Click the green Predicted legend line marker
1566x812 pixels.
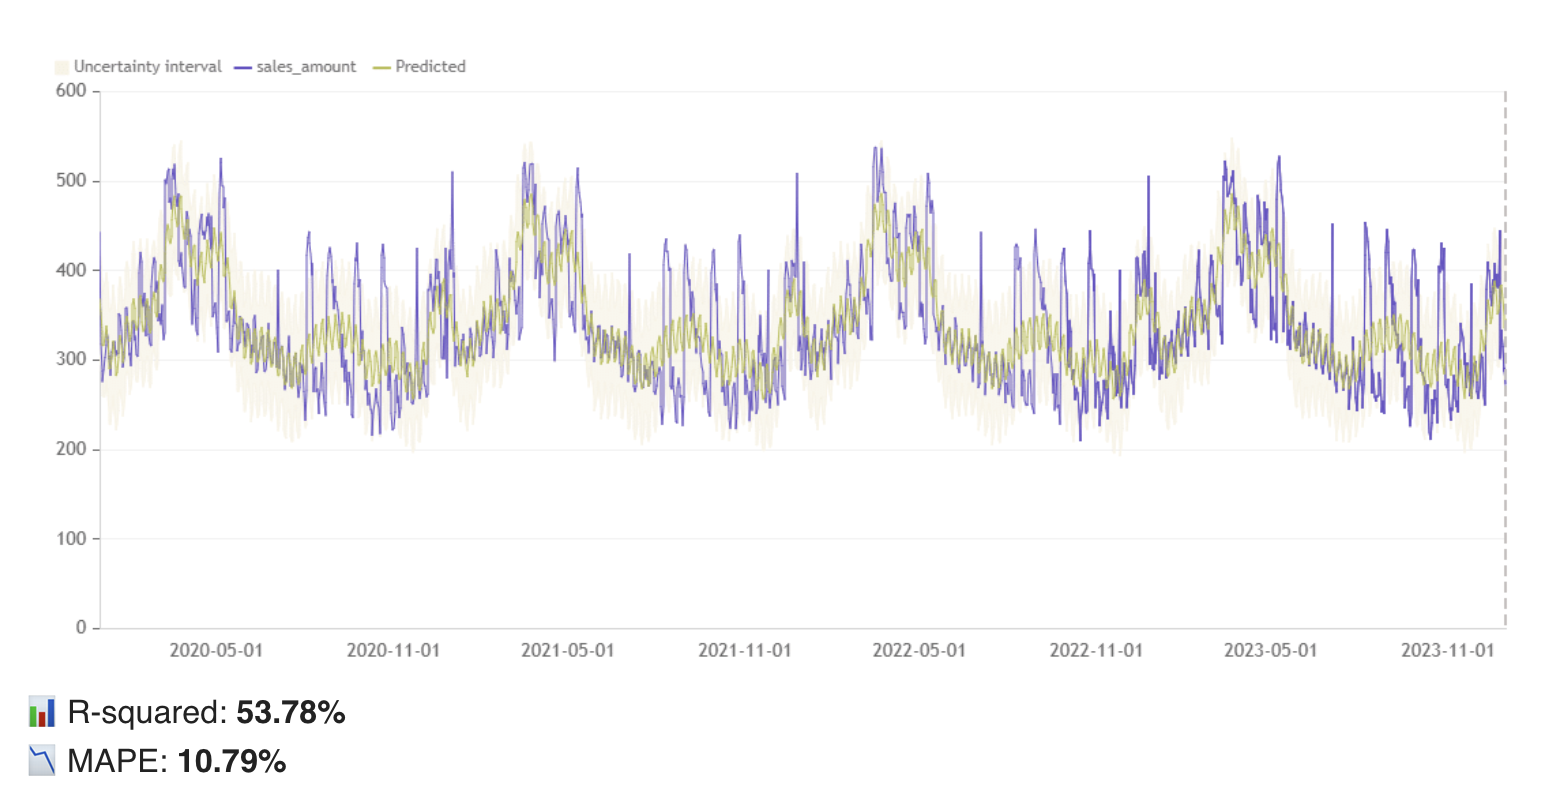coord(382,67)
